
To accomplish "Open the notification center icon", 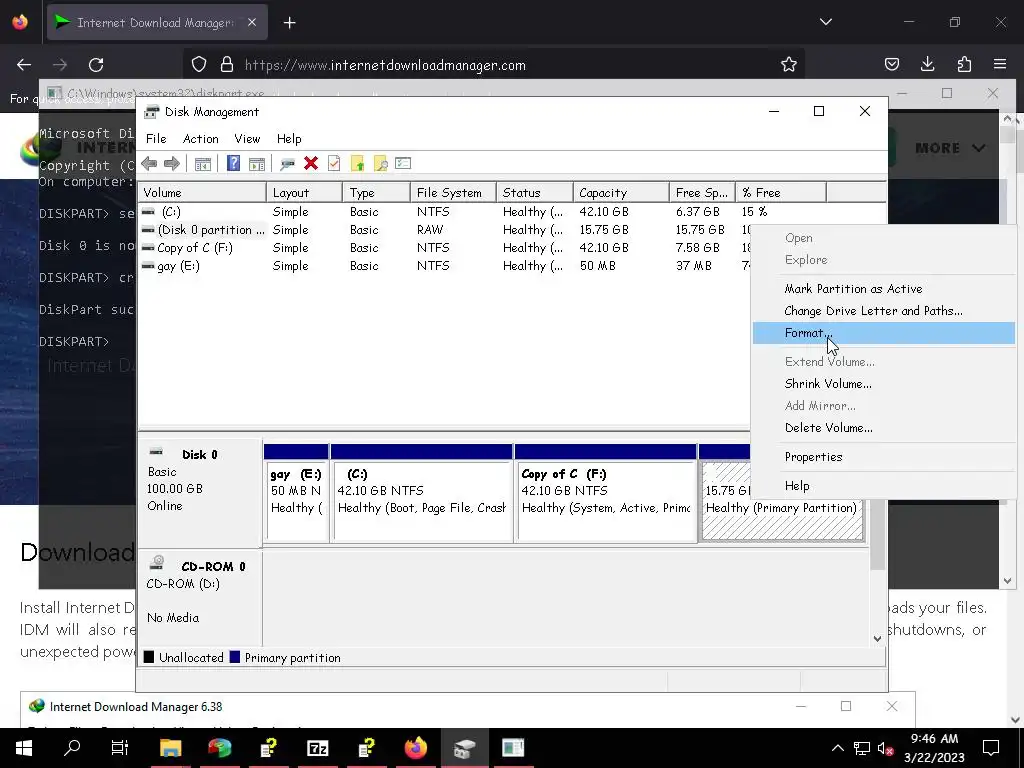I will [991, 748].
